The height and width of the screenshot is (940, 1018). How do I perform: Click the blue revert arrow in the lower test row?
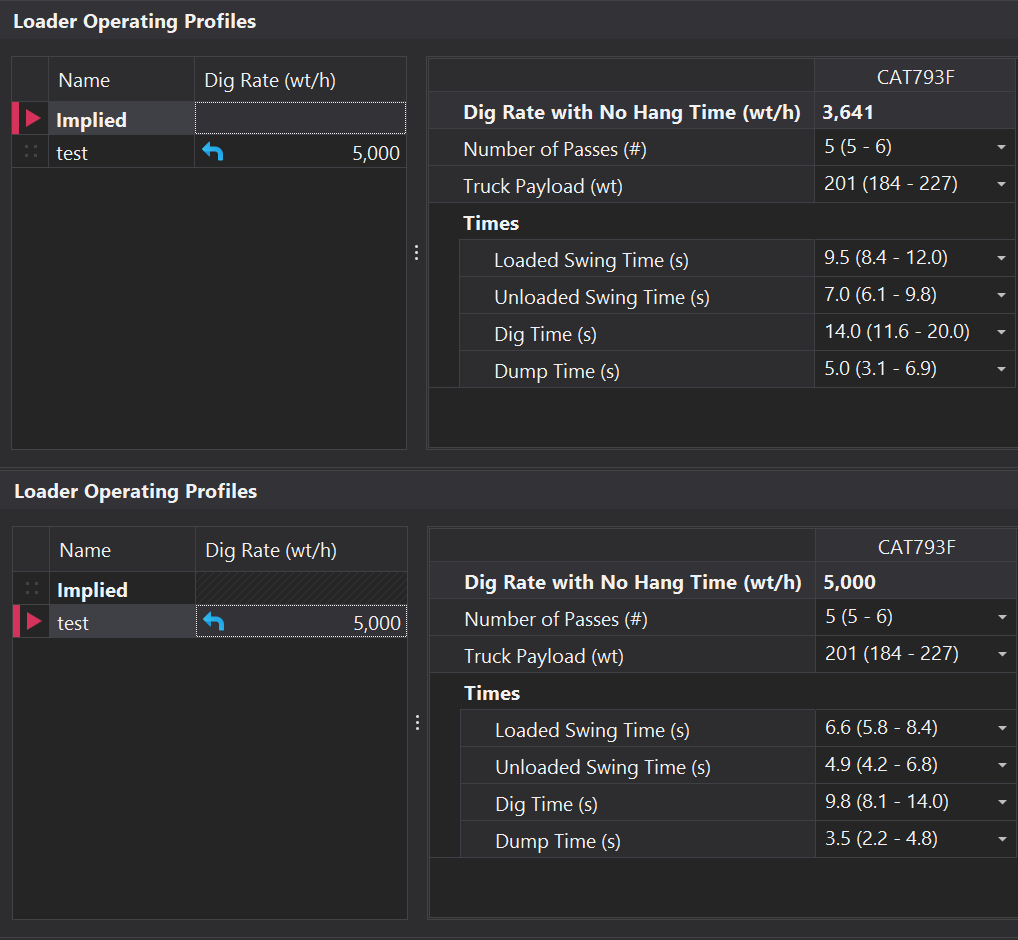click(x=214, y=622)
